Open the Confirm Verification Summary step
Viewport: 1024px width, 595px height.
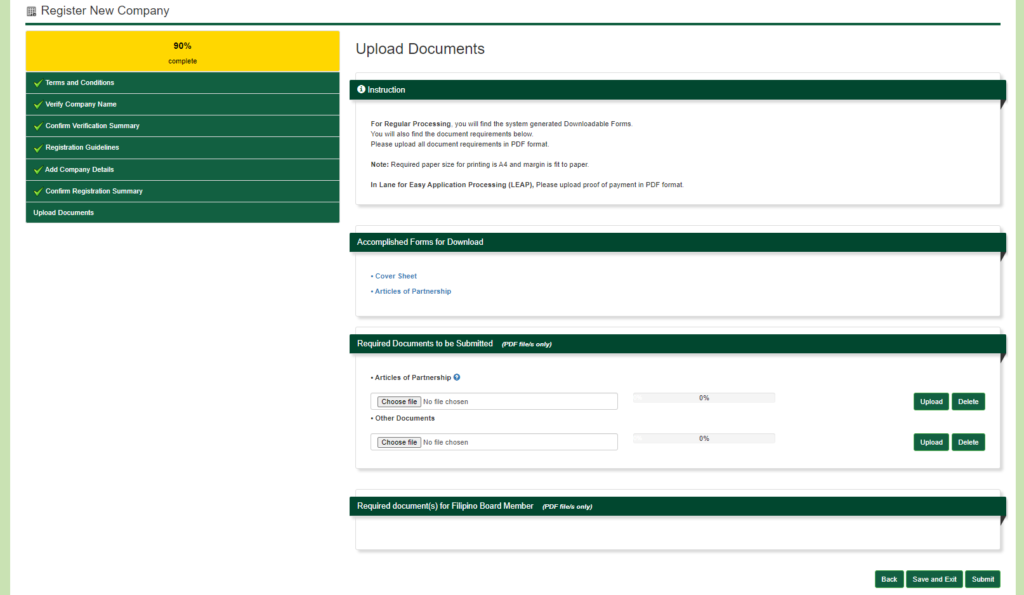coord(92,126)
